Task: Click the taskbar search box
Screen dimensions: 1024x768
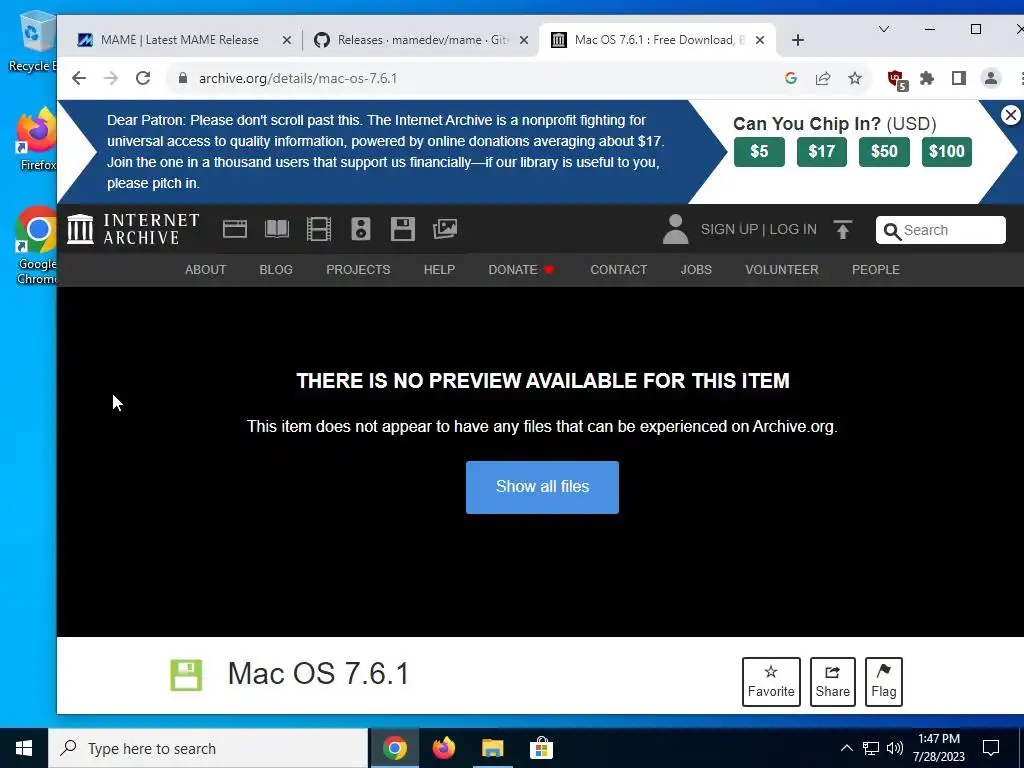Action: tap(208, 748)
